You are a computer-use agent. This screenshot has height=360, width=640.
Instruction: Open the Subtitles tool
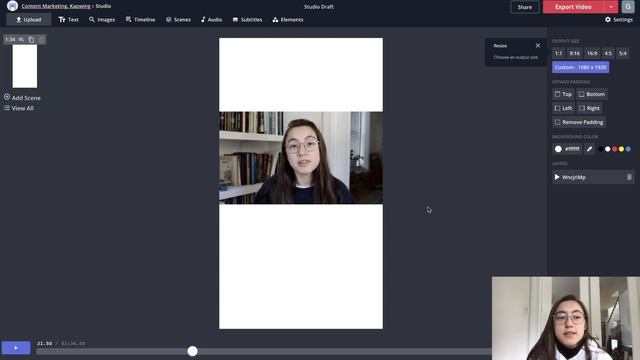247,20
